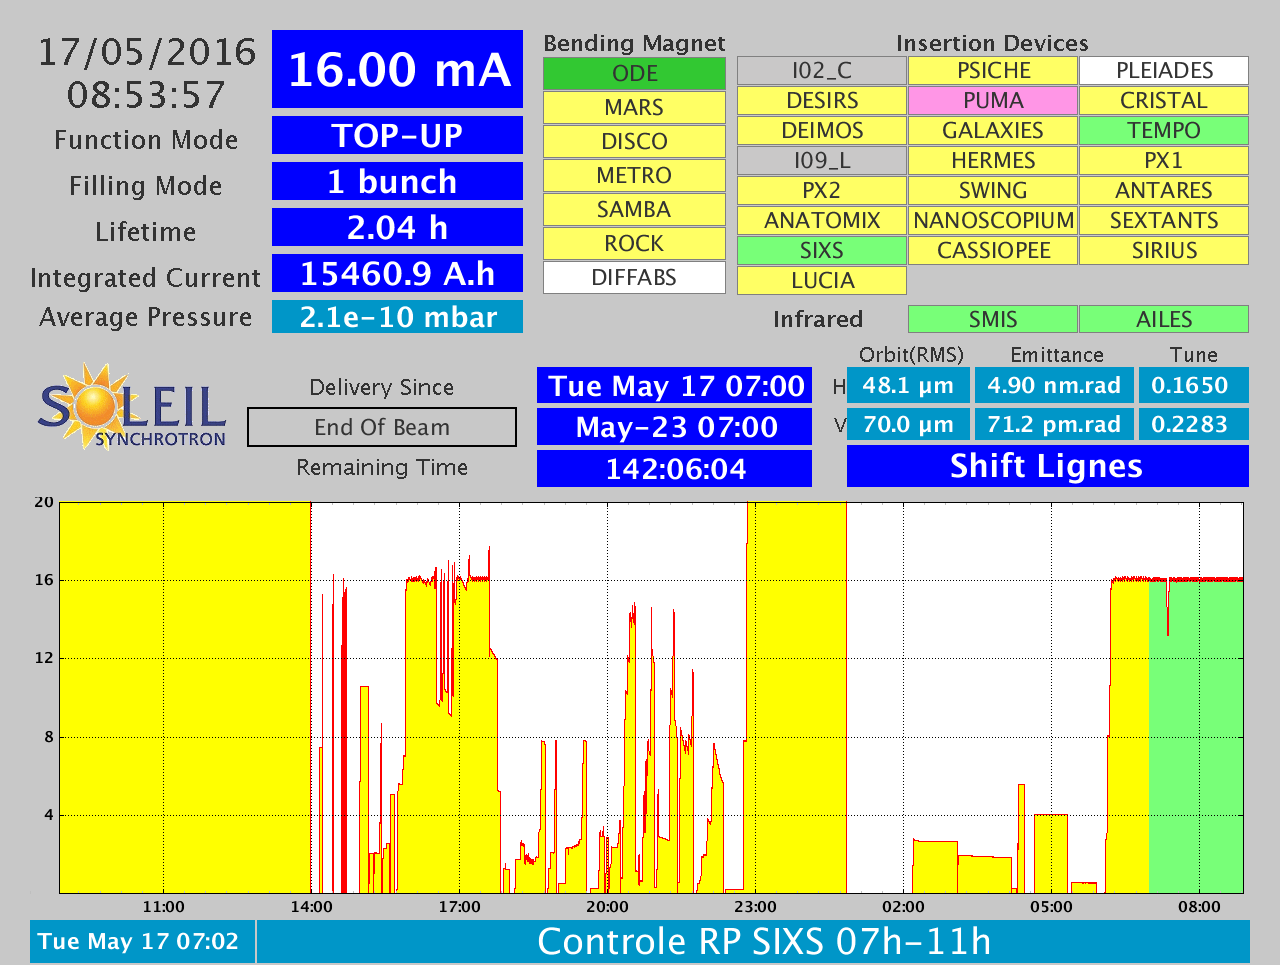
Task: Click the DEIMOS beamline cell
Action: (x=822, y=131)
